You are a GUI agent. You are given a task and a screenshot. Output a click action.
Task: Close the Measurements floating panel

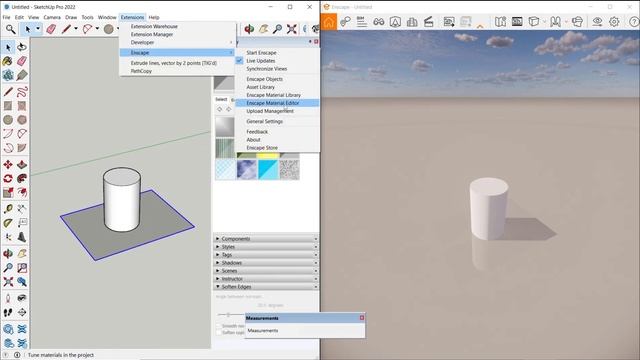click(362, 318)
